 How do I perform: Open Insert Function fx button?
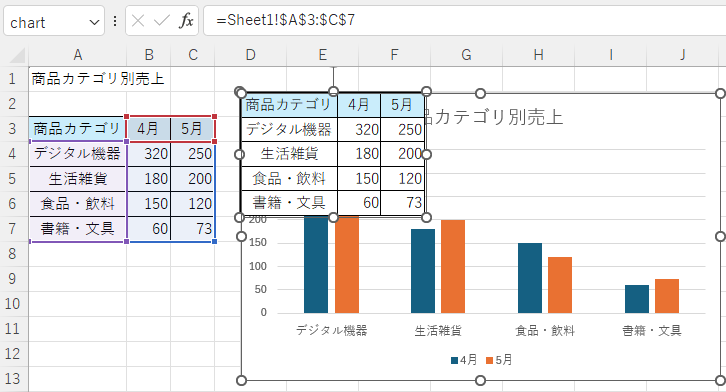pyautogui.click(x=186, y=21)
